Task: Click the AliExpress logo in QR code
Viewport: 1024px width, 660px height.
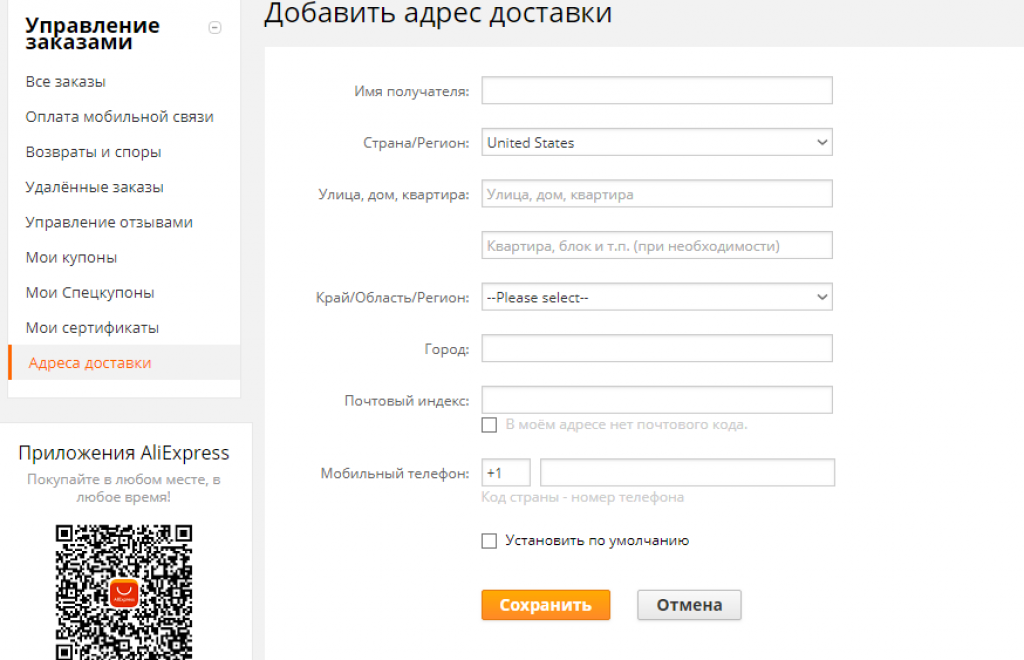Action: click(x=124, y=593)
